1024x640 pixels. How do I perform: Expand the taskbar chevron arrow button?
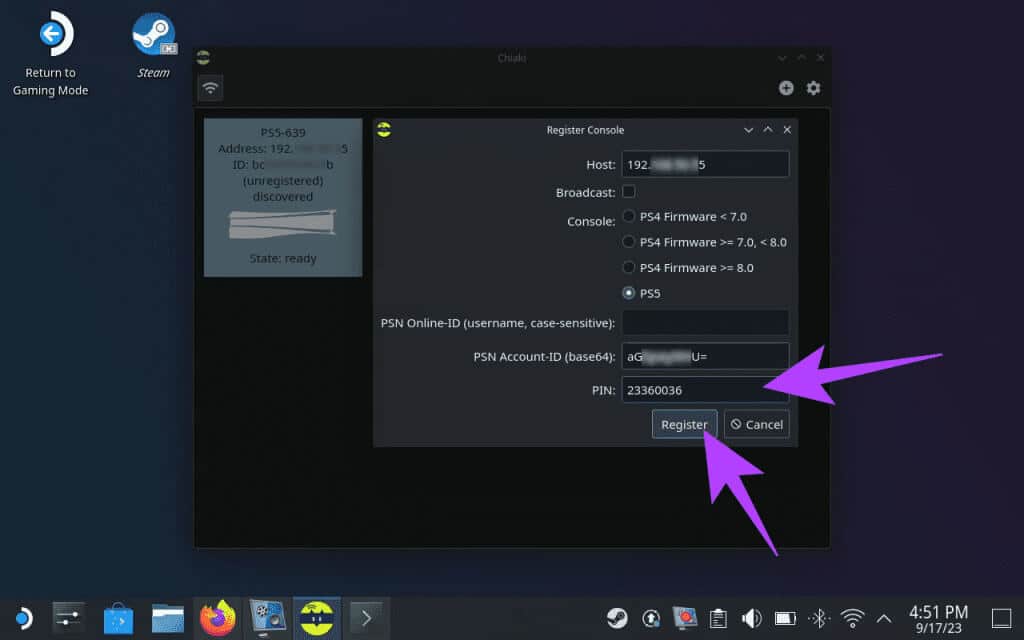click(366, 618)
